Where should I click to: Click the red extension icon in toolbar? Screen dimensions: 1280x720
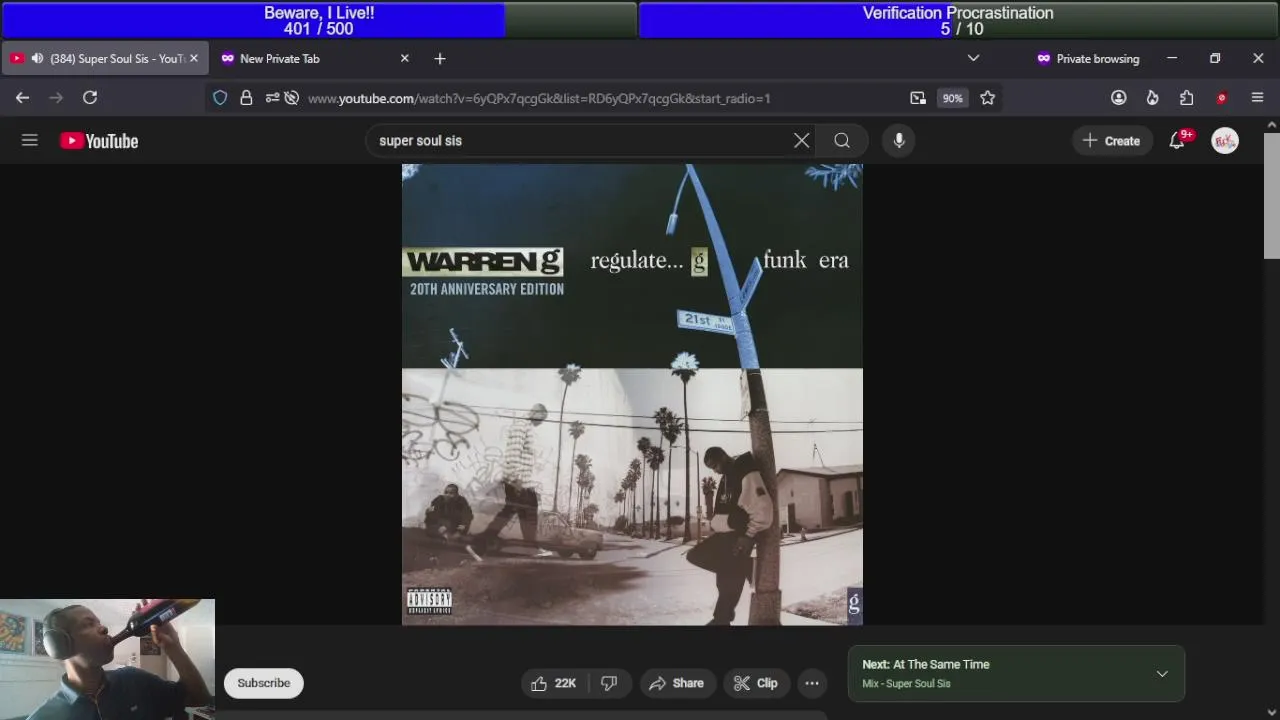point(1221,98)
